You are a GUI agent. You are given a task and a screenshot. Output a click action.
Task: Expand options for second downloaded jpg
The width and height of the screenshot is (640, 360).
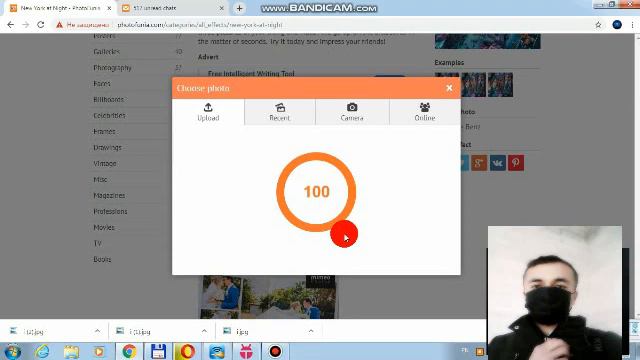[204, 331]
